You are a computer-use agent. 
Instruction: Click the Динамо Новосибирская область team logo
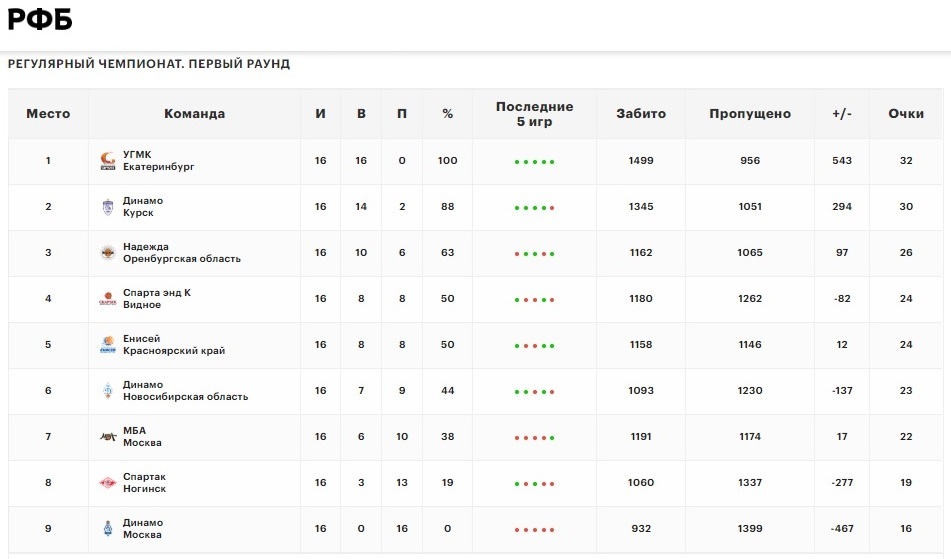108,391
